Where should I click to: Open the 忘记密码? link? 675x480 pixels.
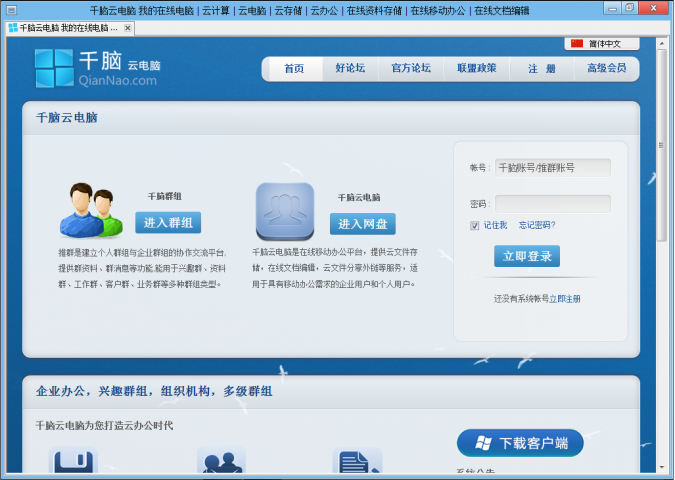[537, 225]
